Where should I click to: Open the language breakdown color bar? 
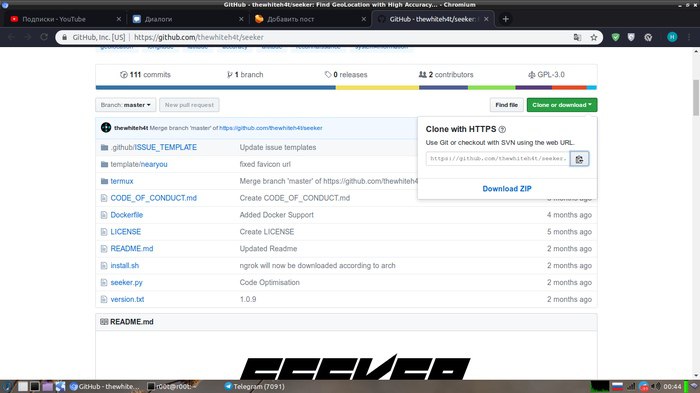pyautogui.click(x=346, y=88)
